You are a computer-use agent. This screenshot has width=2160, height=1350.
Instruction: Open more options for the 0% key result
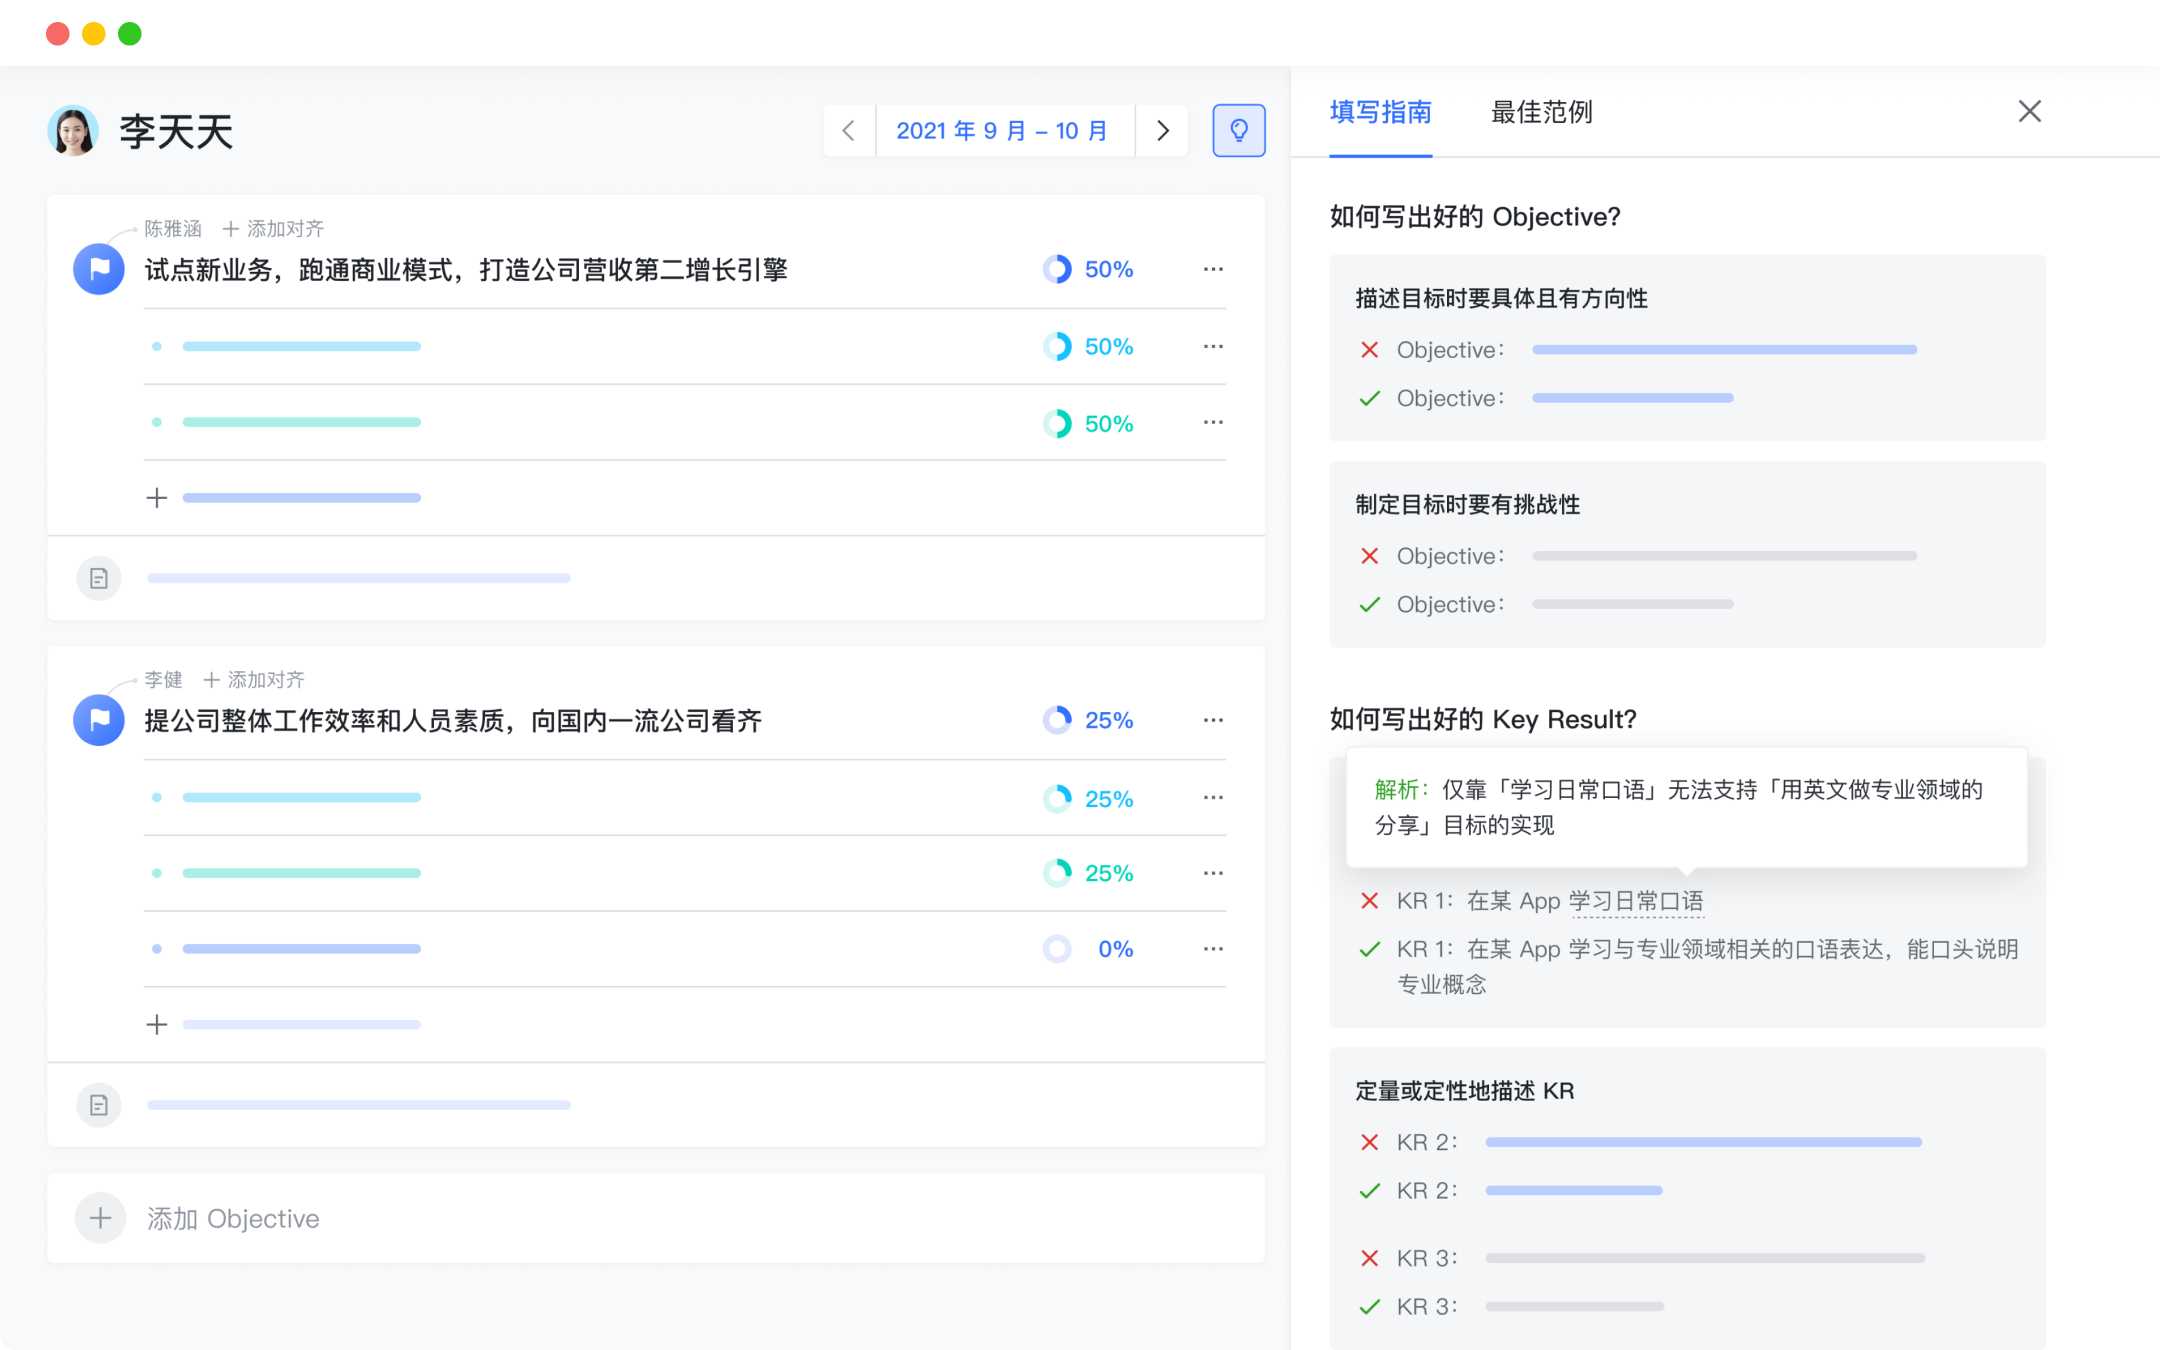click(x=1213, y=949)
